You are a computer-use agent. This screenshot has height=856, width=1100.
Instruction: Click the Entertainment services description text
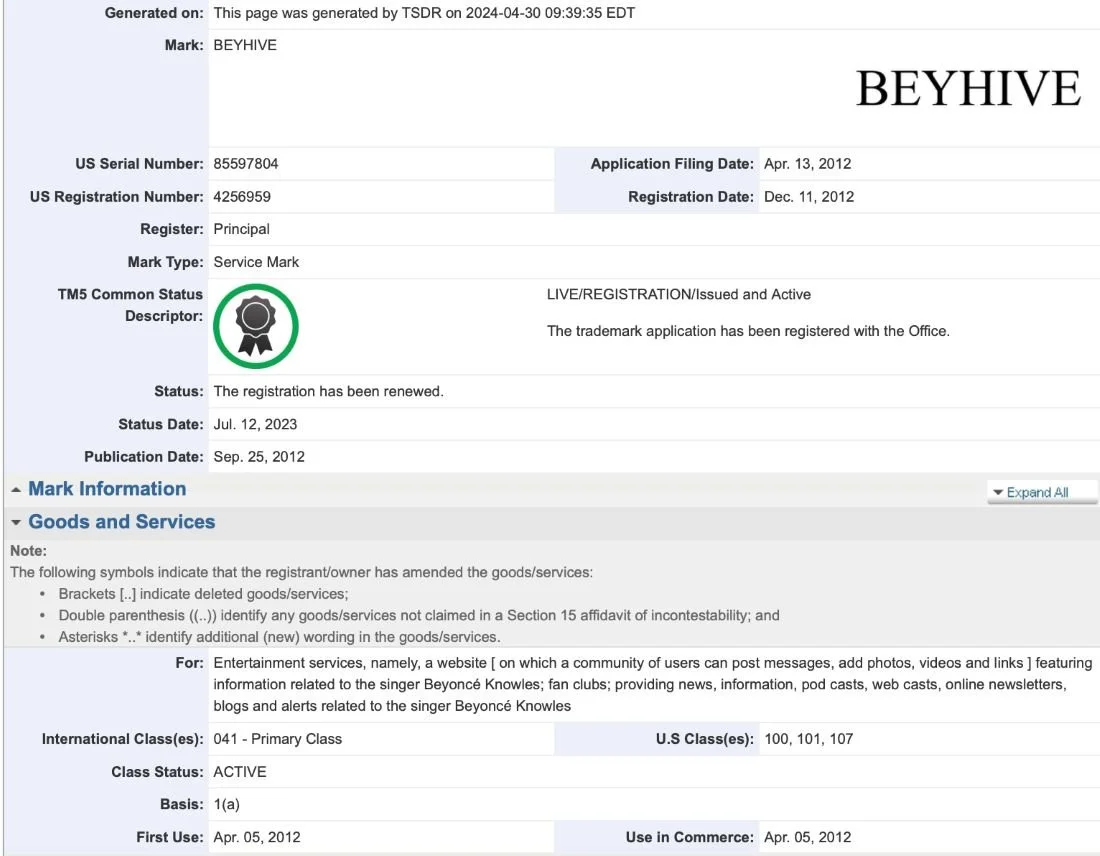pyautogui.click(x=652, y=684)
